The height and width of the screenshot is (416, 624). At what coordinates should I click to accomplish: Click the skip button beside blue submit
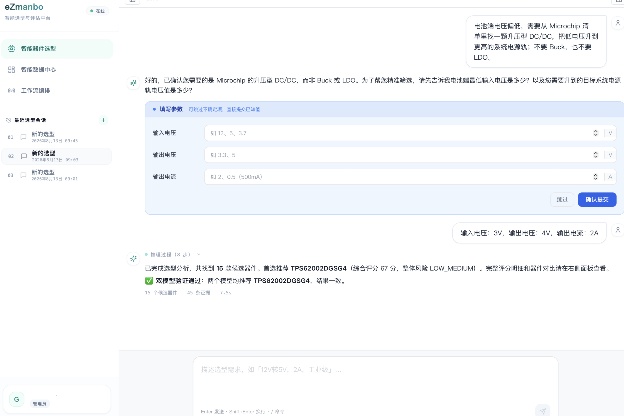tap(562, 199)
